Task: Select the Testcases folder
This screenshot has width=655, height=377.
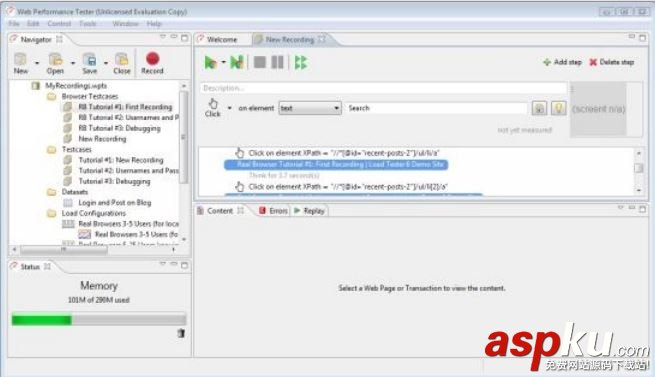Action: pos(76,149)
